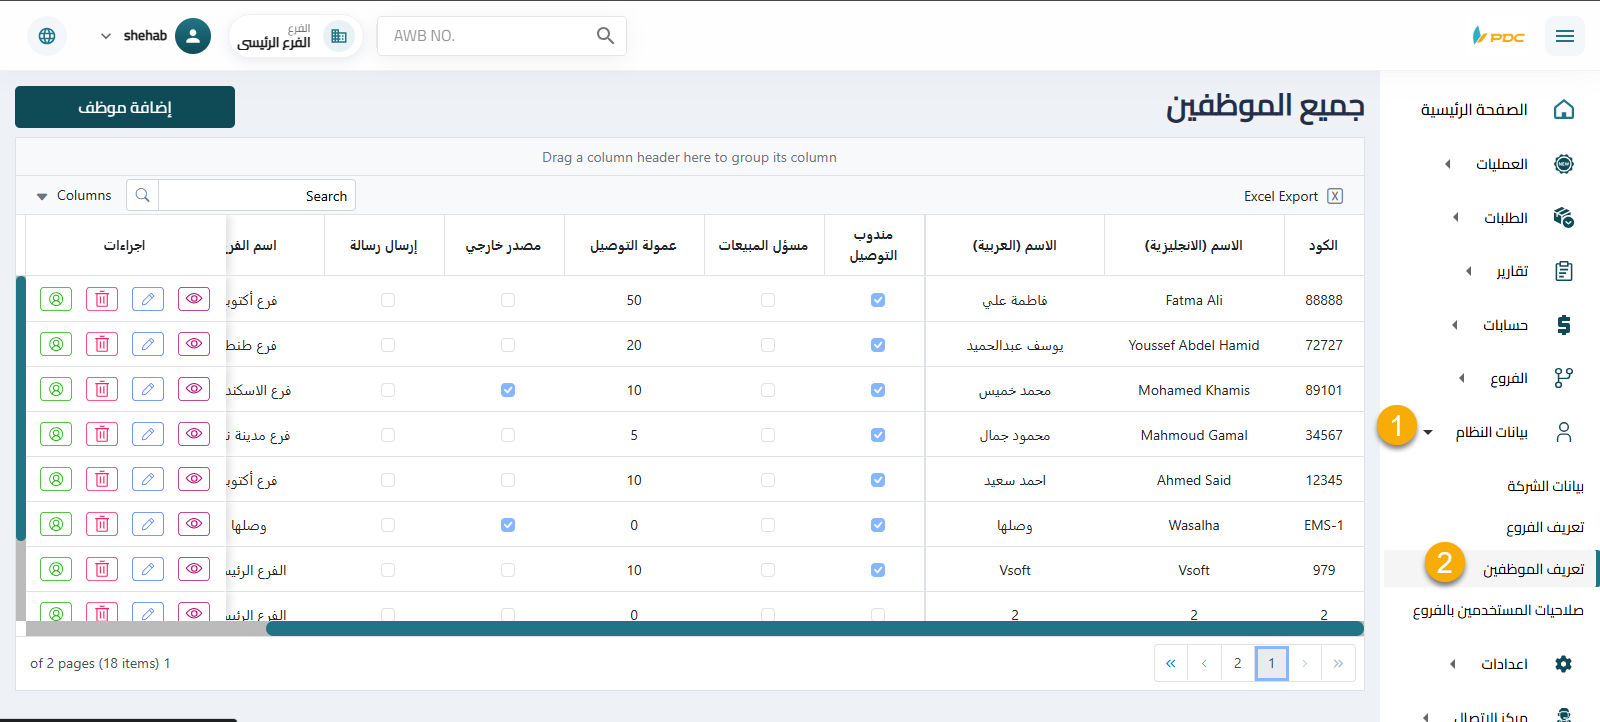Delete Fatma Ali with trash icon
1600x722 pixels.
point(102,299)
